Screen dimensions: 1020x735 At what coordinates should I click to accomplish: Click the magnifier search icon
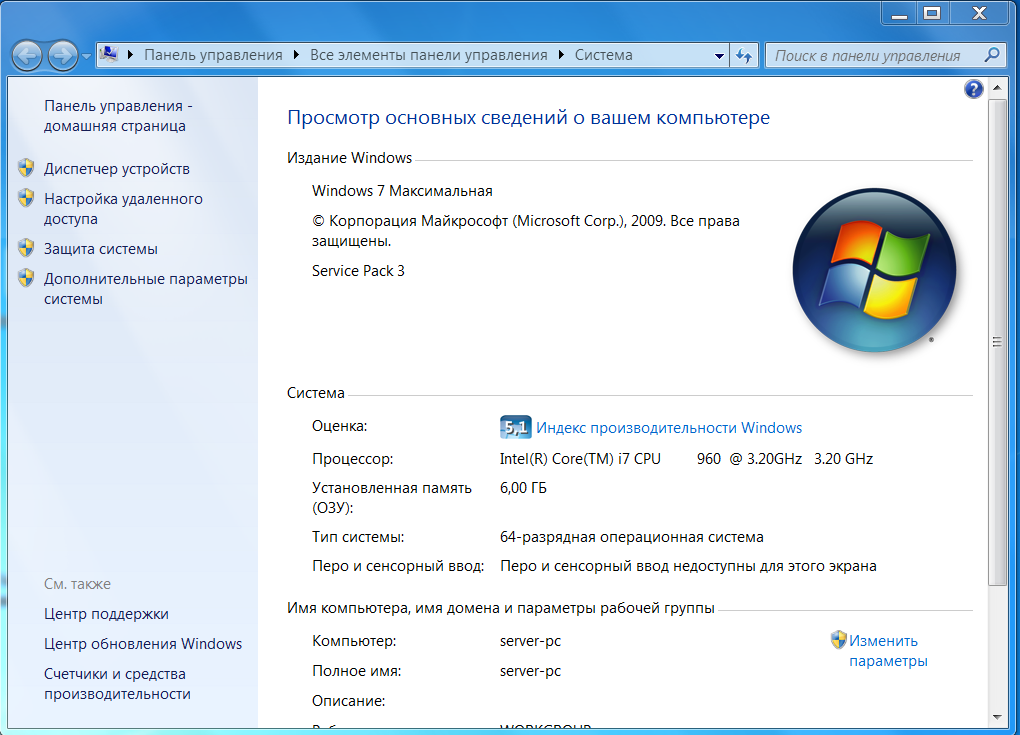point(992,55)
